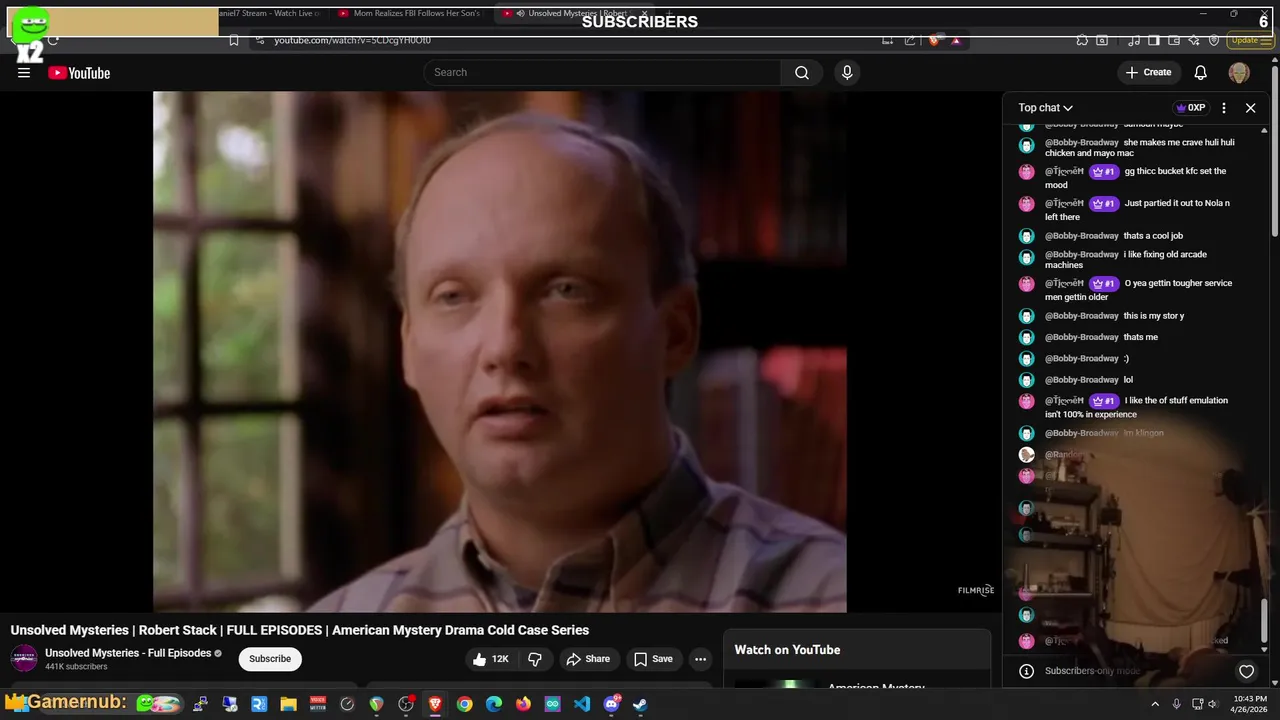Click the Watch on YouTube heading
Image resolution: width=1280 pixels, height=720 pixels.
tap(787, 650)
